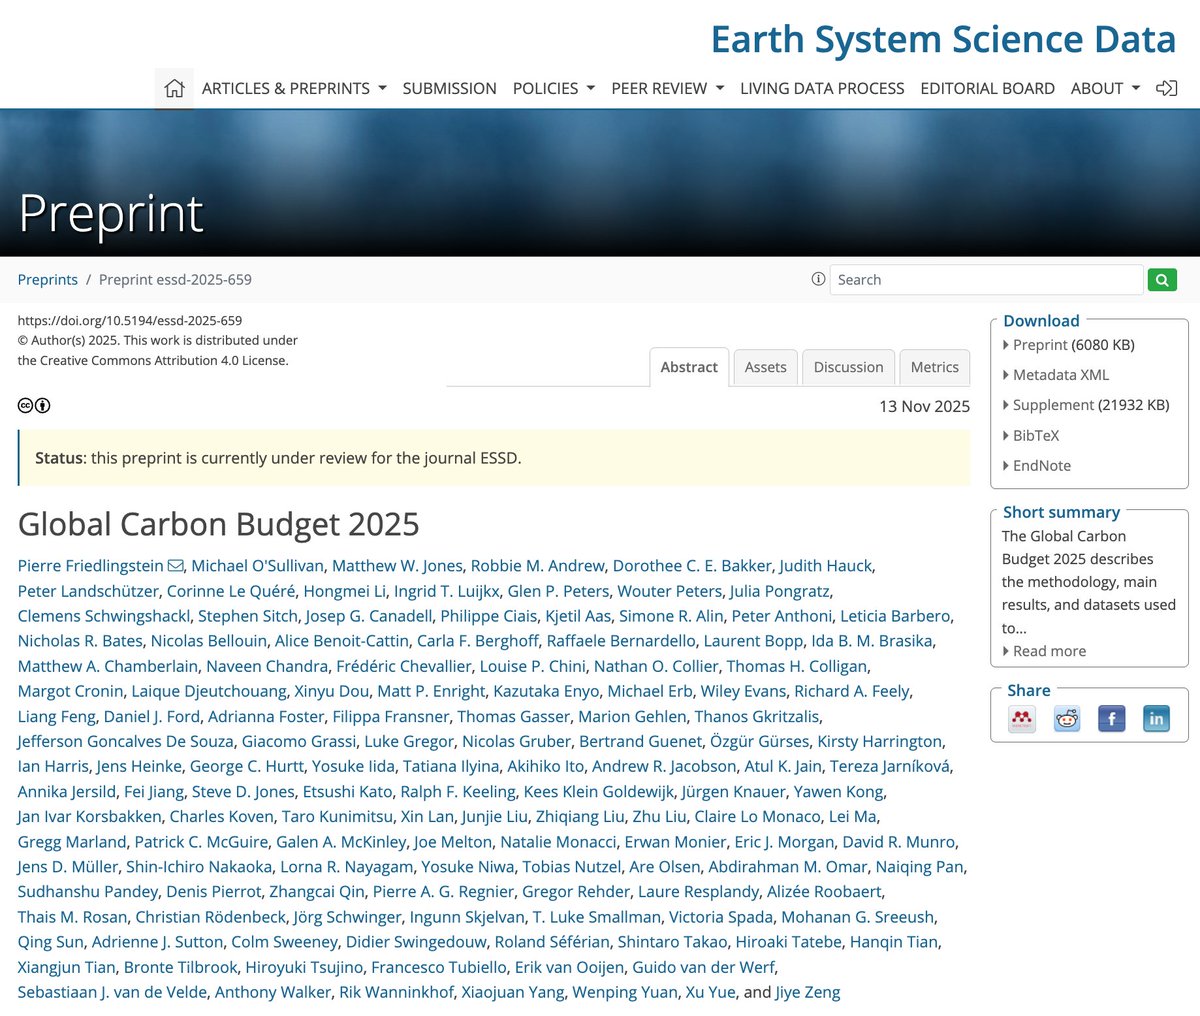The height and width of the screenshot is (1016, 1200).
Task: Open author Hanqin Tian's link
Action: tap(894, 941)
